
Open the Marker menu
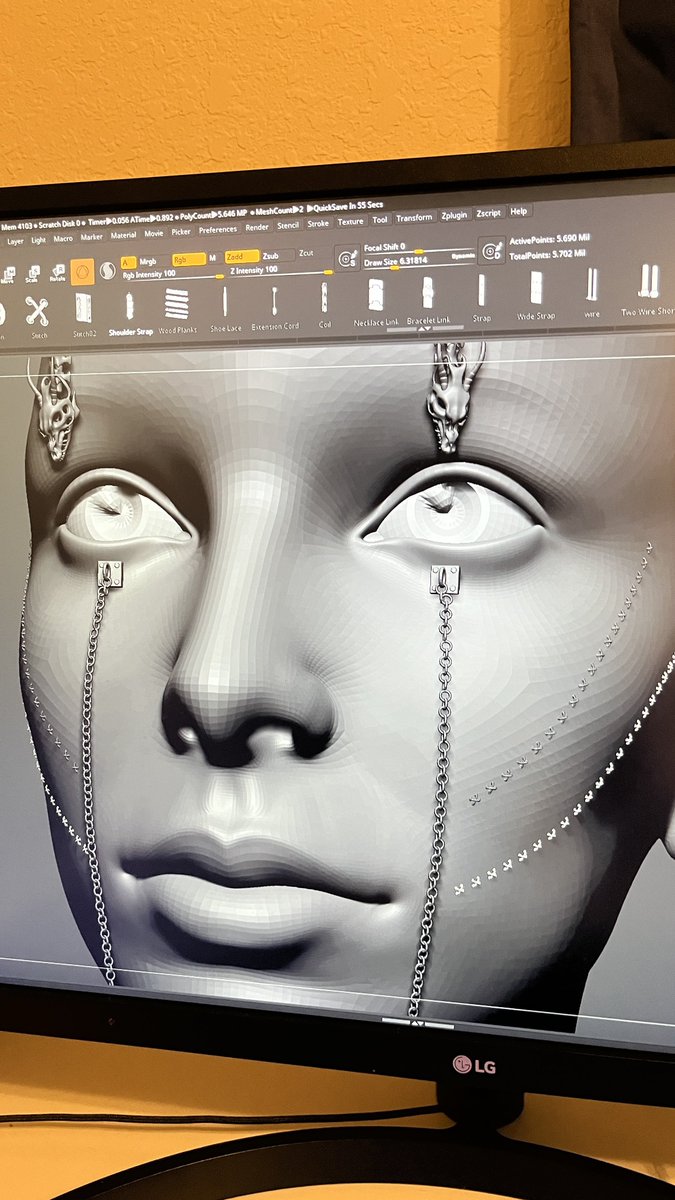[92, 237]
